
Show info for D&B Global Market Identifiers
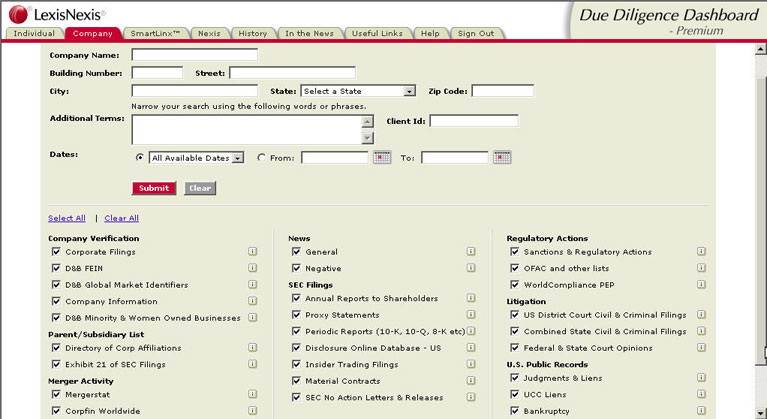252,285
